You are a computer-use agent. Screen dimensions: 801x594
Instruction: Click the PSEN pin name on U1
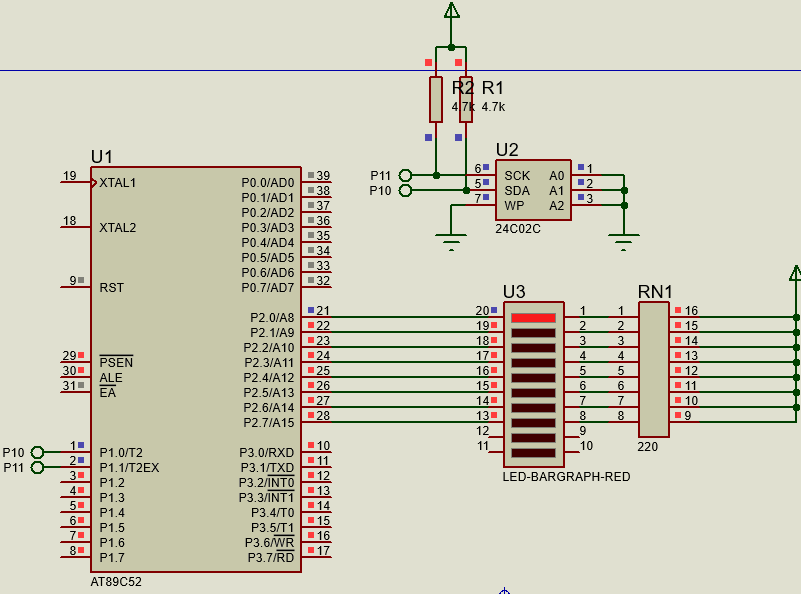(116, 363)
